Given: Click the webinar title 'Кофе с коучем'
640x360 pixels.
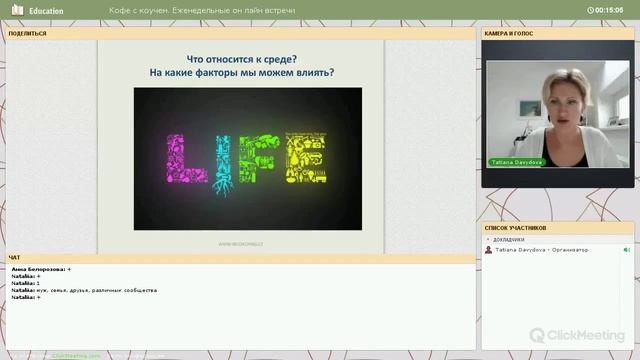Looking at the screenshot, I should (x=202, y=11).
